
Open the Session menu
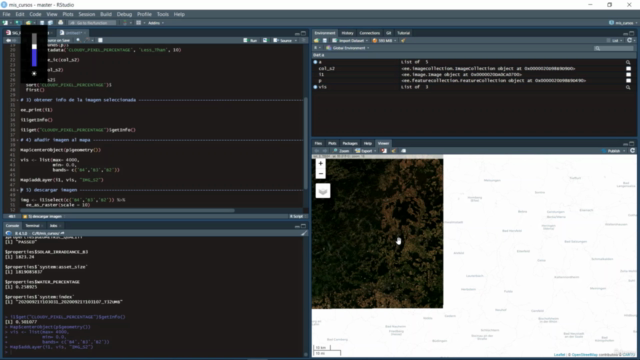point(87,14)
